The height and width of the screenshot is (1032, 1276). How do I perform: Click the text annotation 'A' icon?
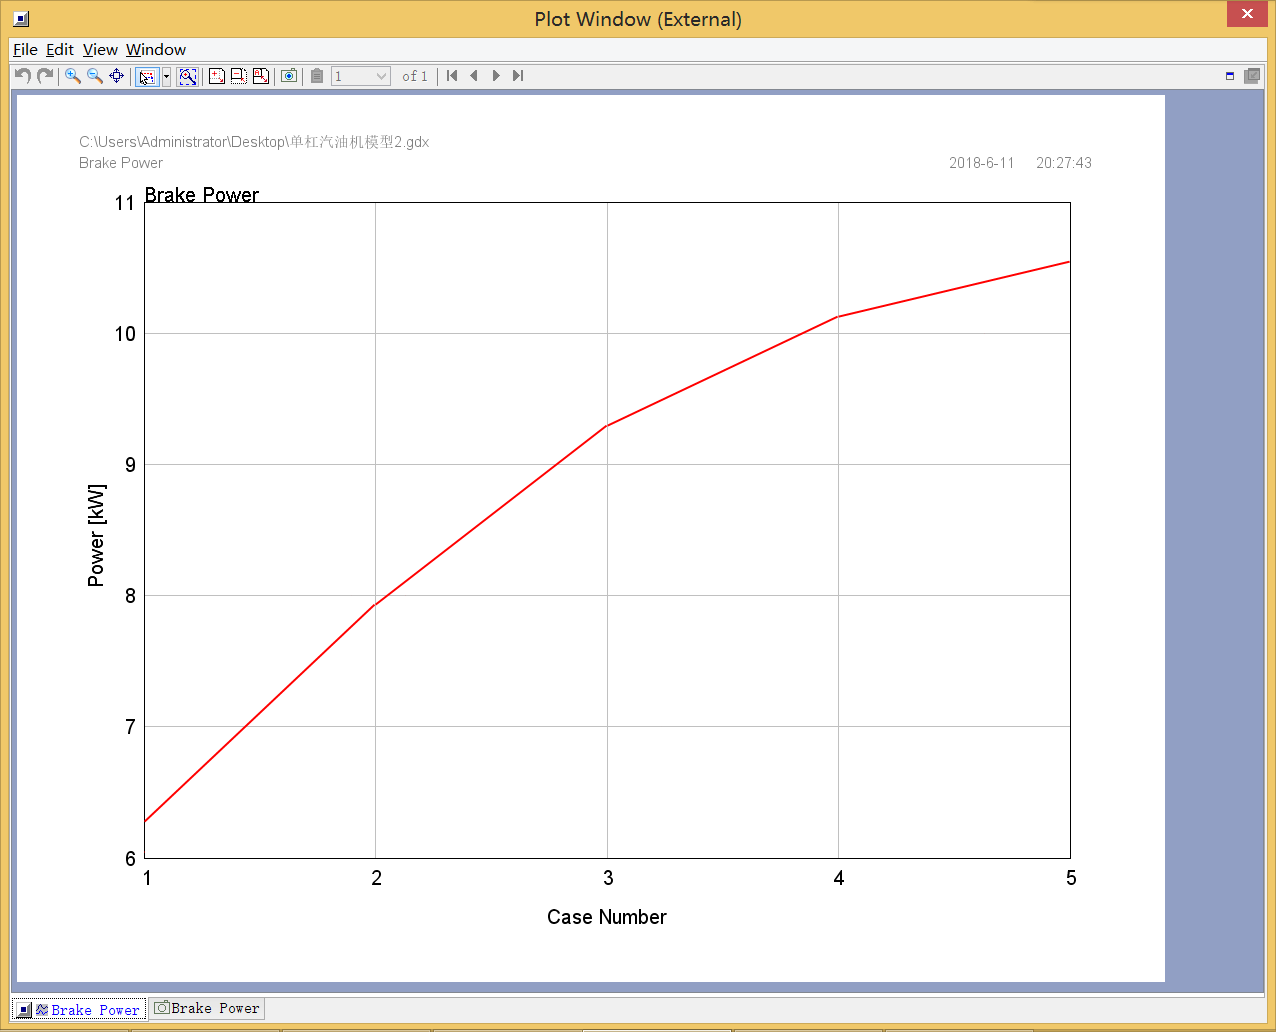(x=261, y=76)
